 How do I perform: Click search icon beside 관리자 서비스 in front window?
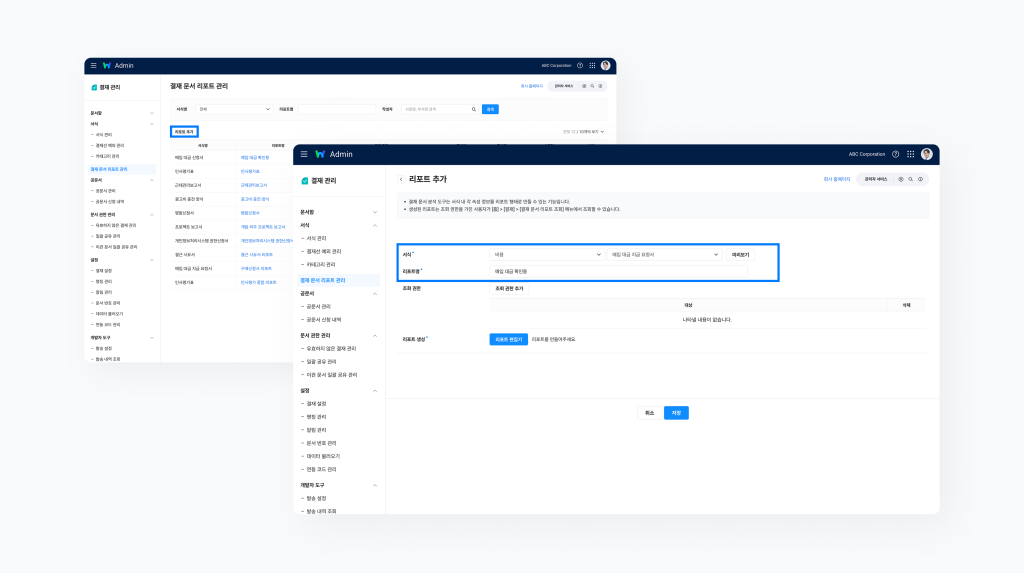(910, 179)
